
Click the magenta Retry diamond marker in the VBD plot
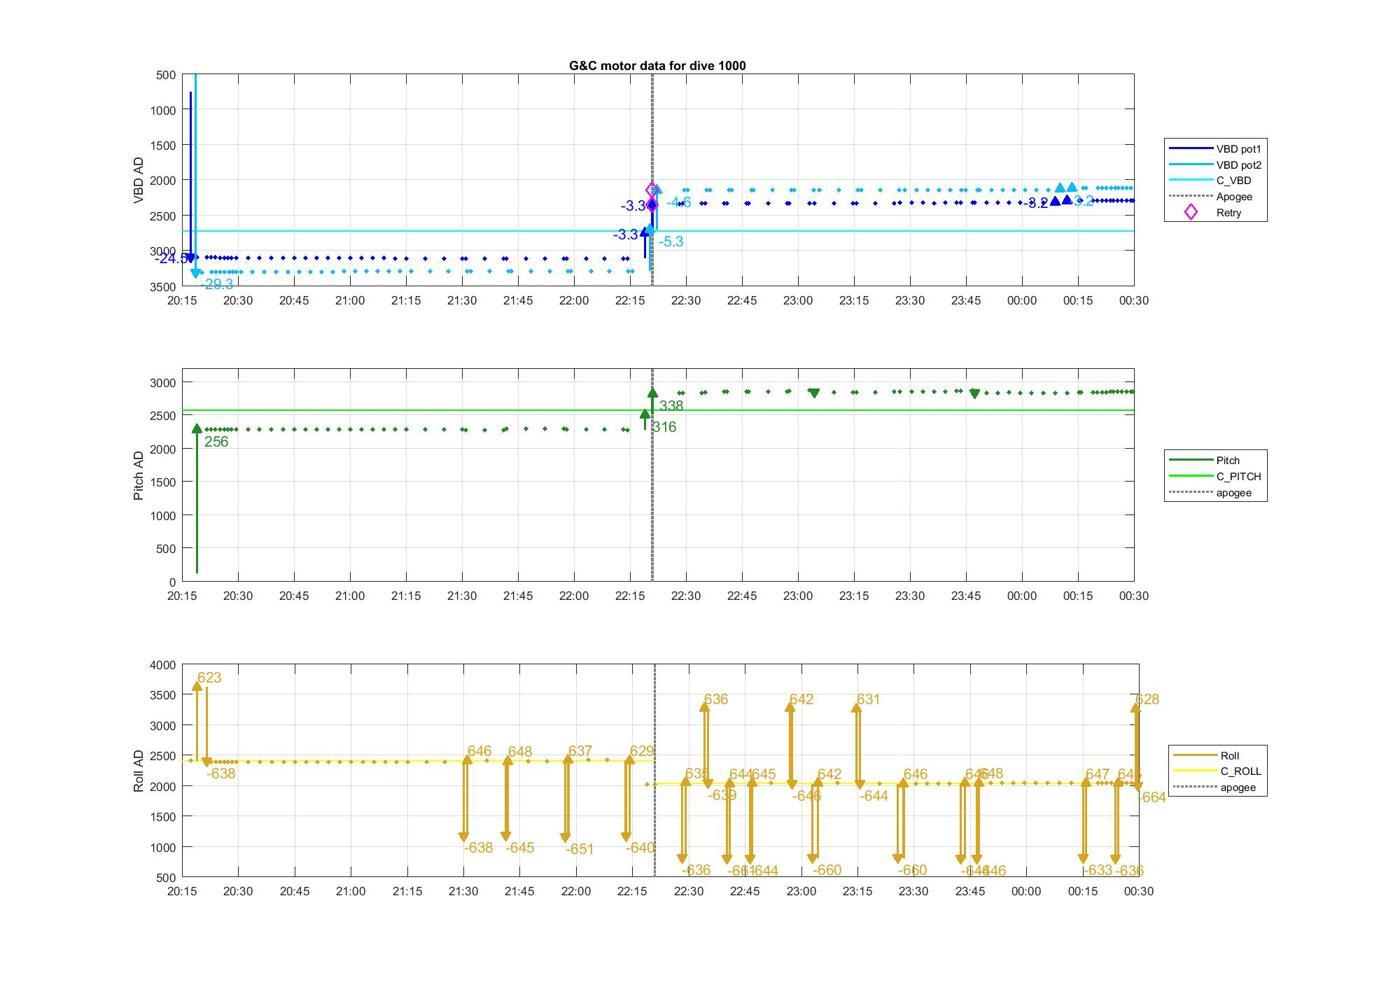(x=652, y=190)
